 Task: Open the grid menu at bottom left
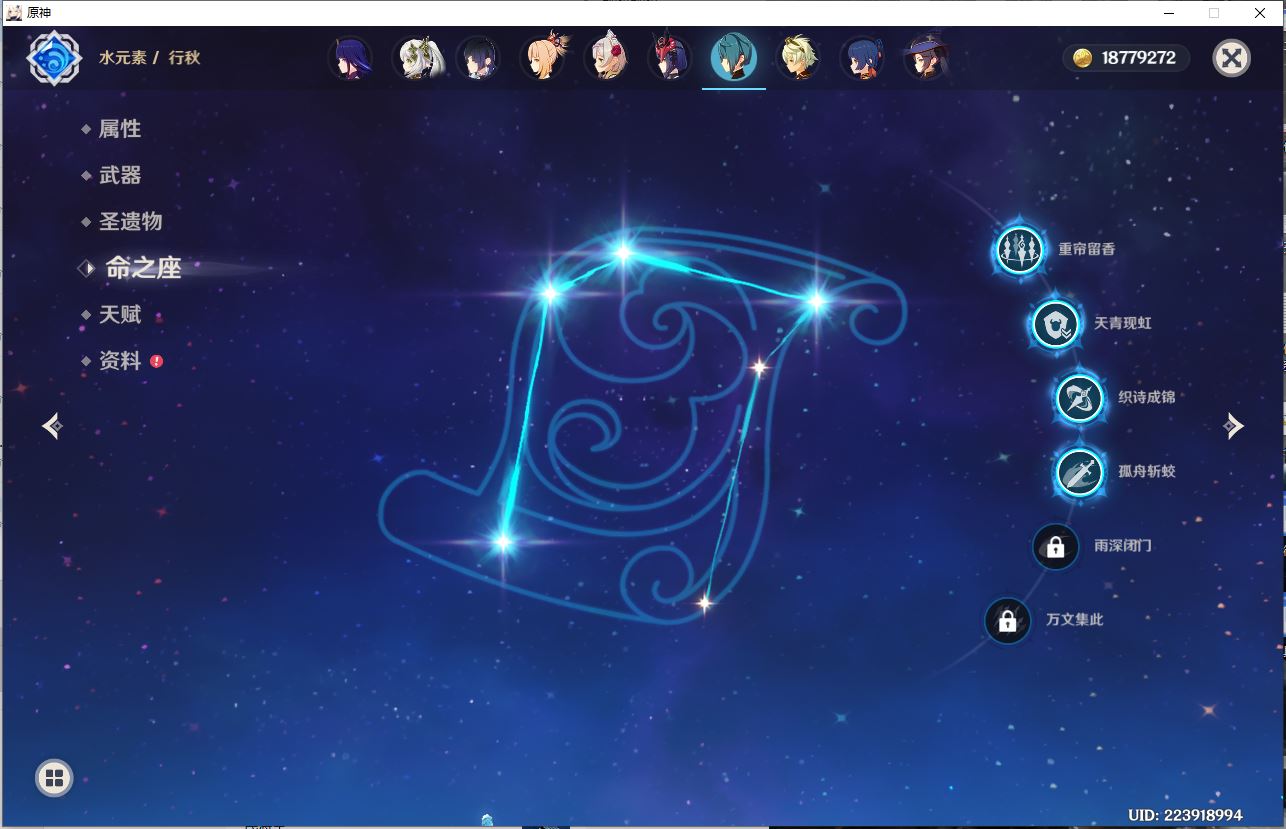pos(54,777)
